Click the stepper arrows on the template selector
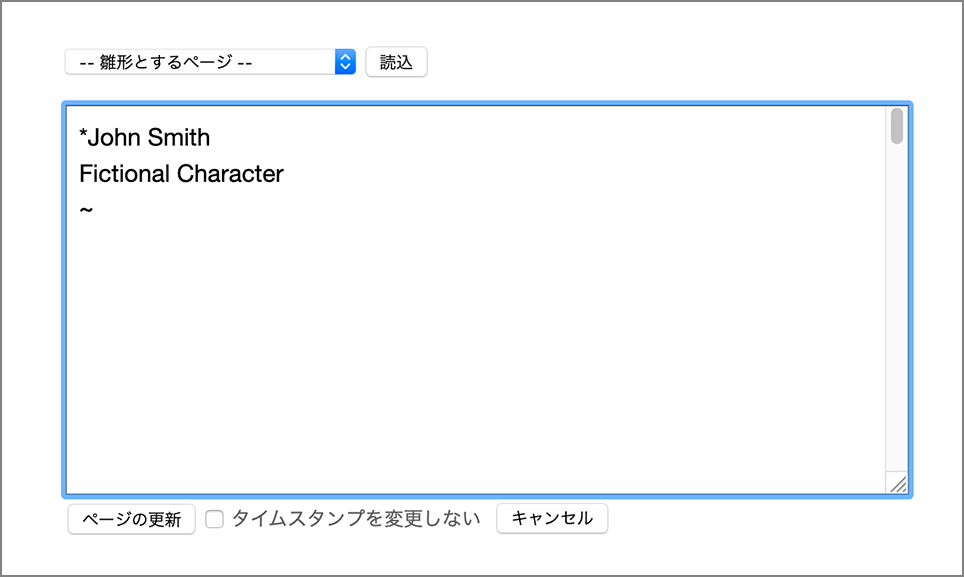 (344, 61)
